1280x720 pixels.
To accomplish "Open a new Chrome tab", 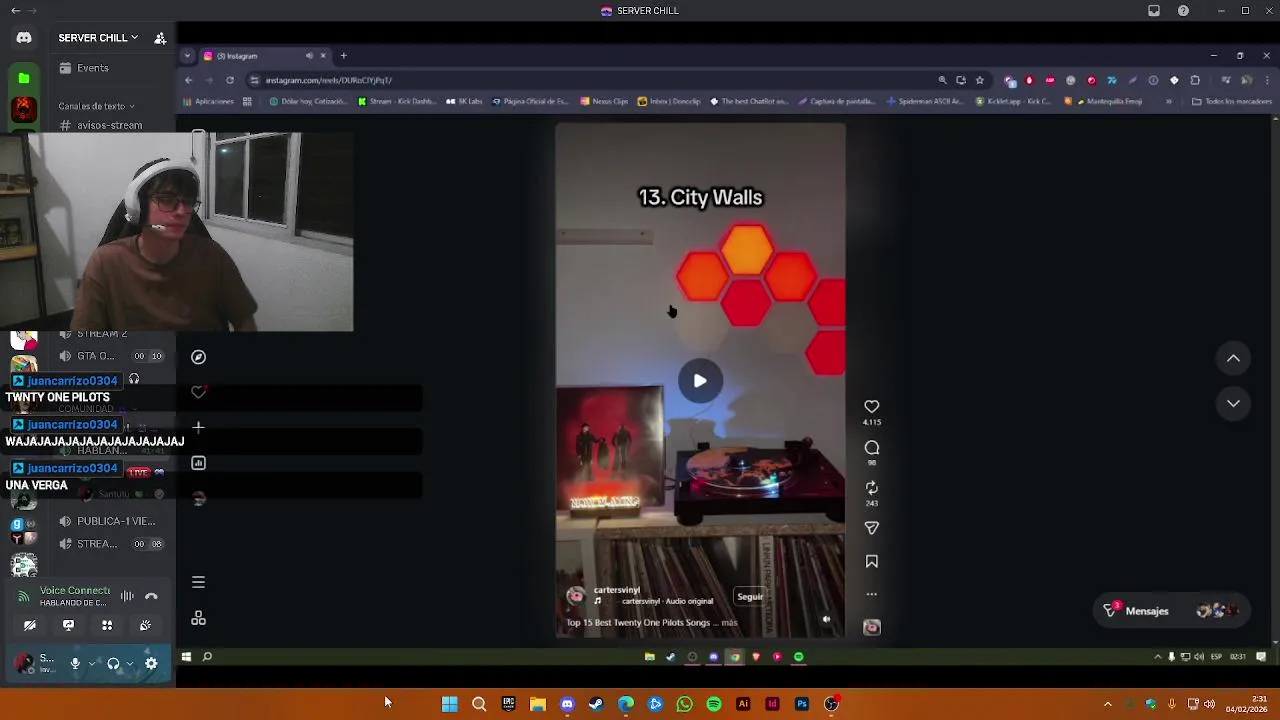I will (343, 56).
